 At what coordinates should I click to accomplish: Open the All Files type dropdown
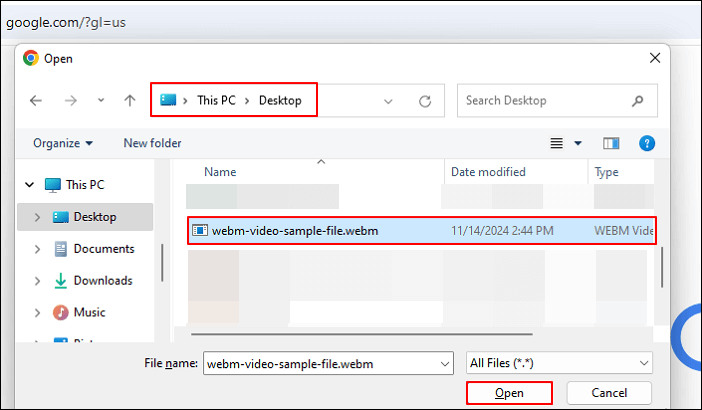559,361
